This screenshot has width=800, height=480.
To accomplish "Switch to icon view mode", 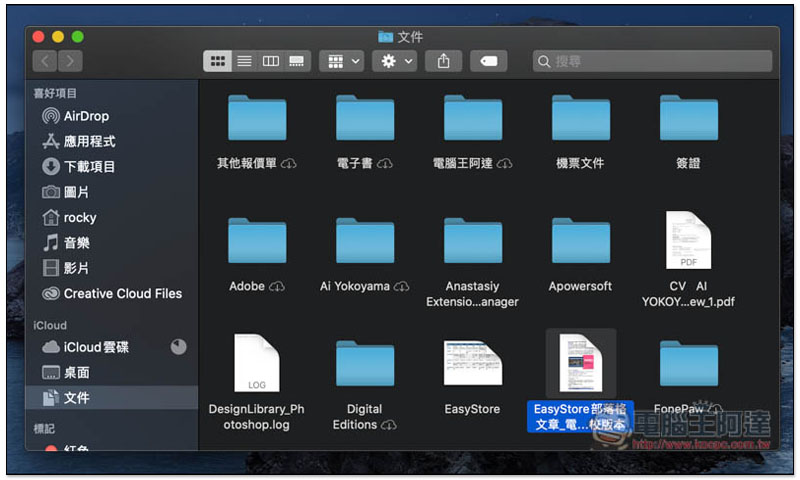I will (x=217, y=61).
